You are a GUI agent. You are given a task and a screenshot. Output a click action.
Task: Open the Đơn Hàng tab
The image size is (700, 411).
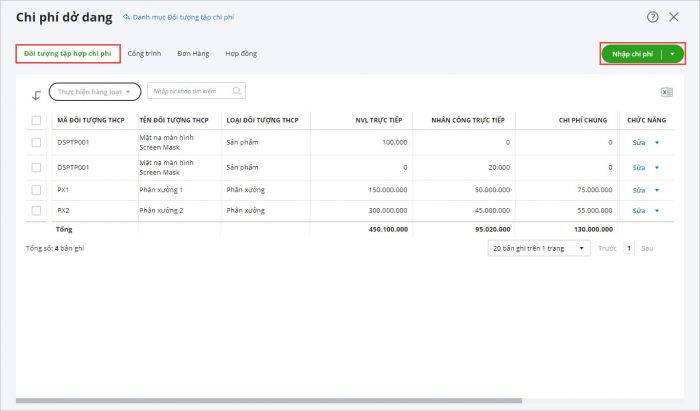192,53
